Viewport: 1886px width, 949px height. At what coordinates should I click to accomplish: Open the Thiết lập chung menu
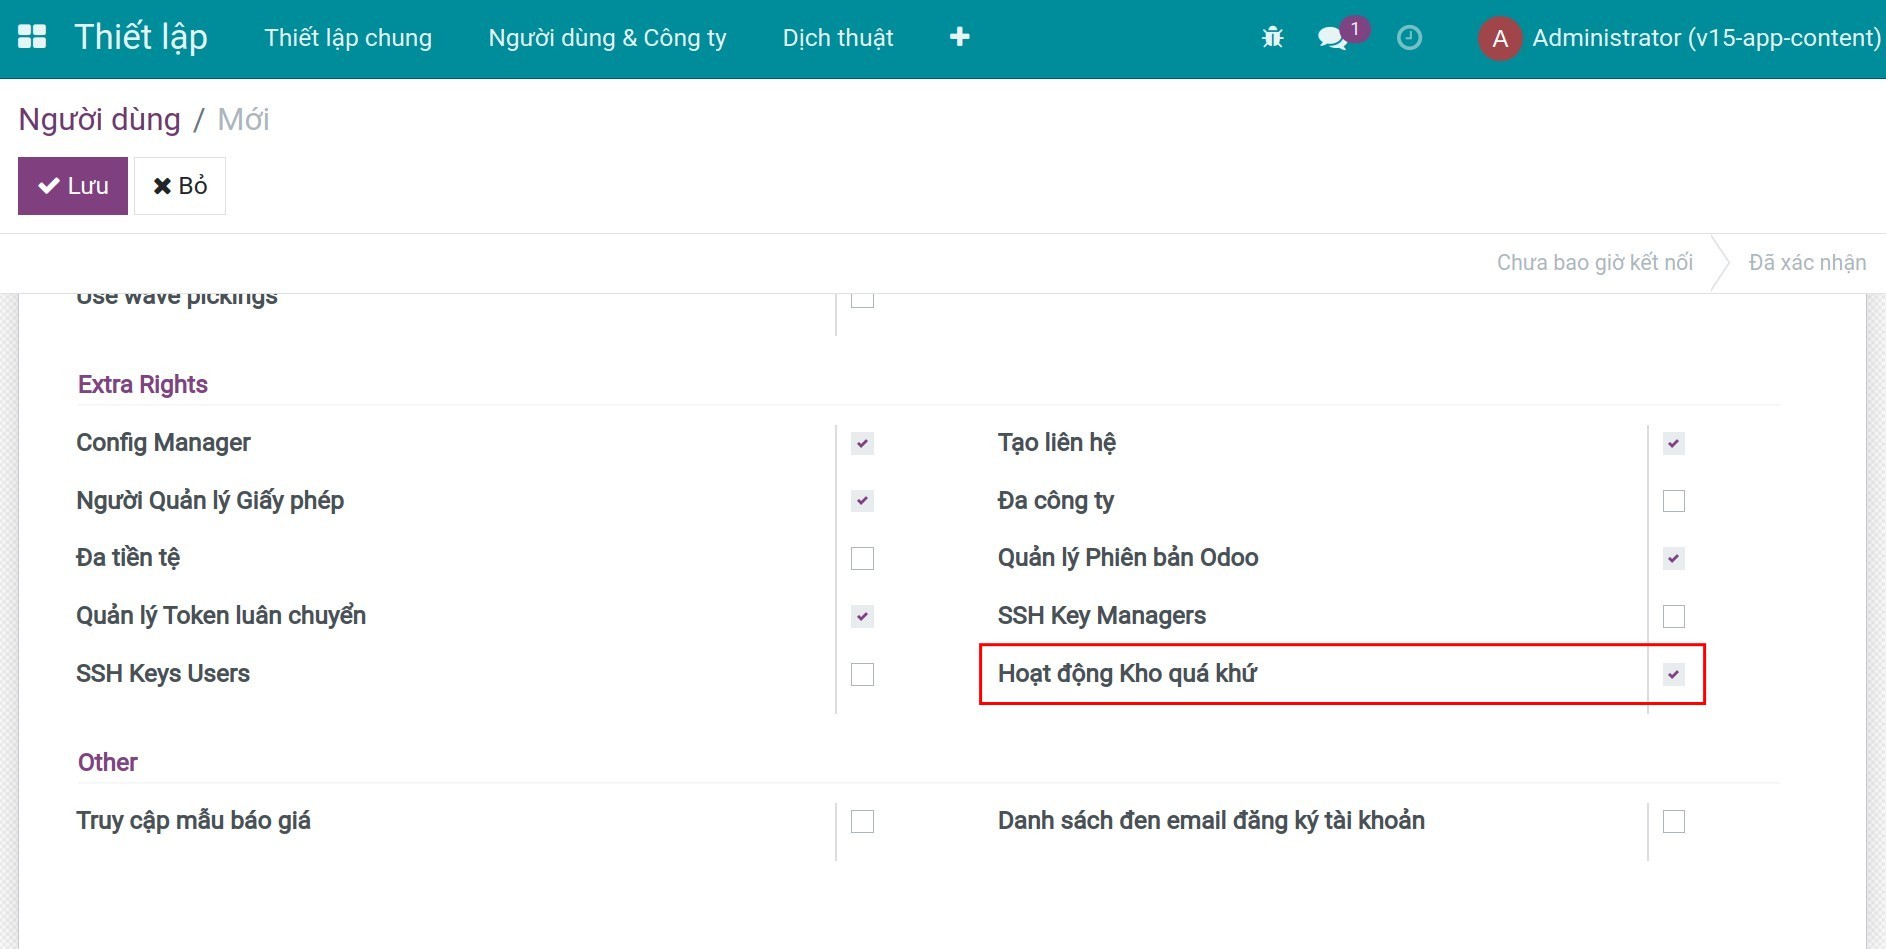(348, 38)
